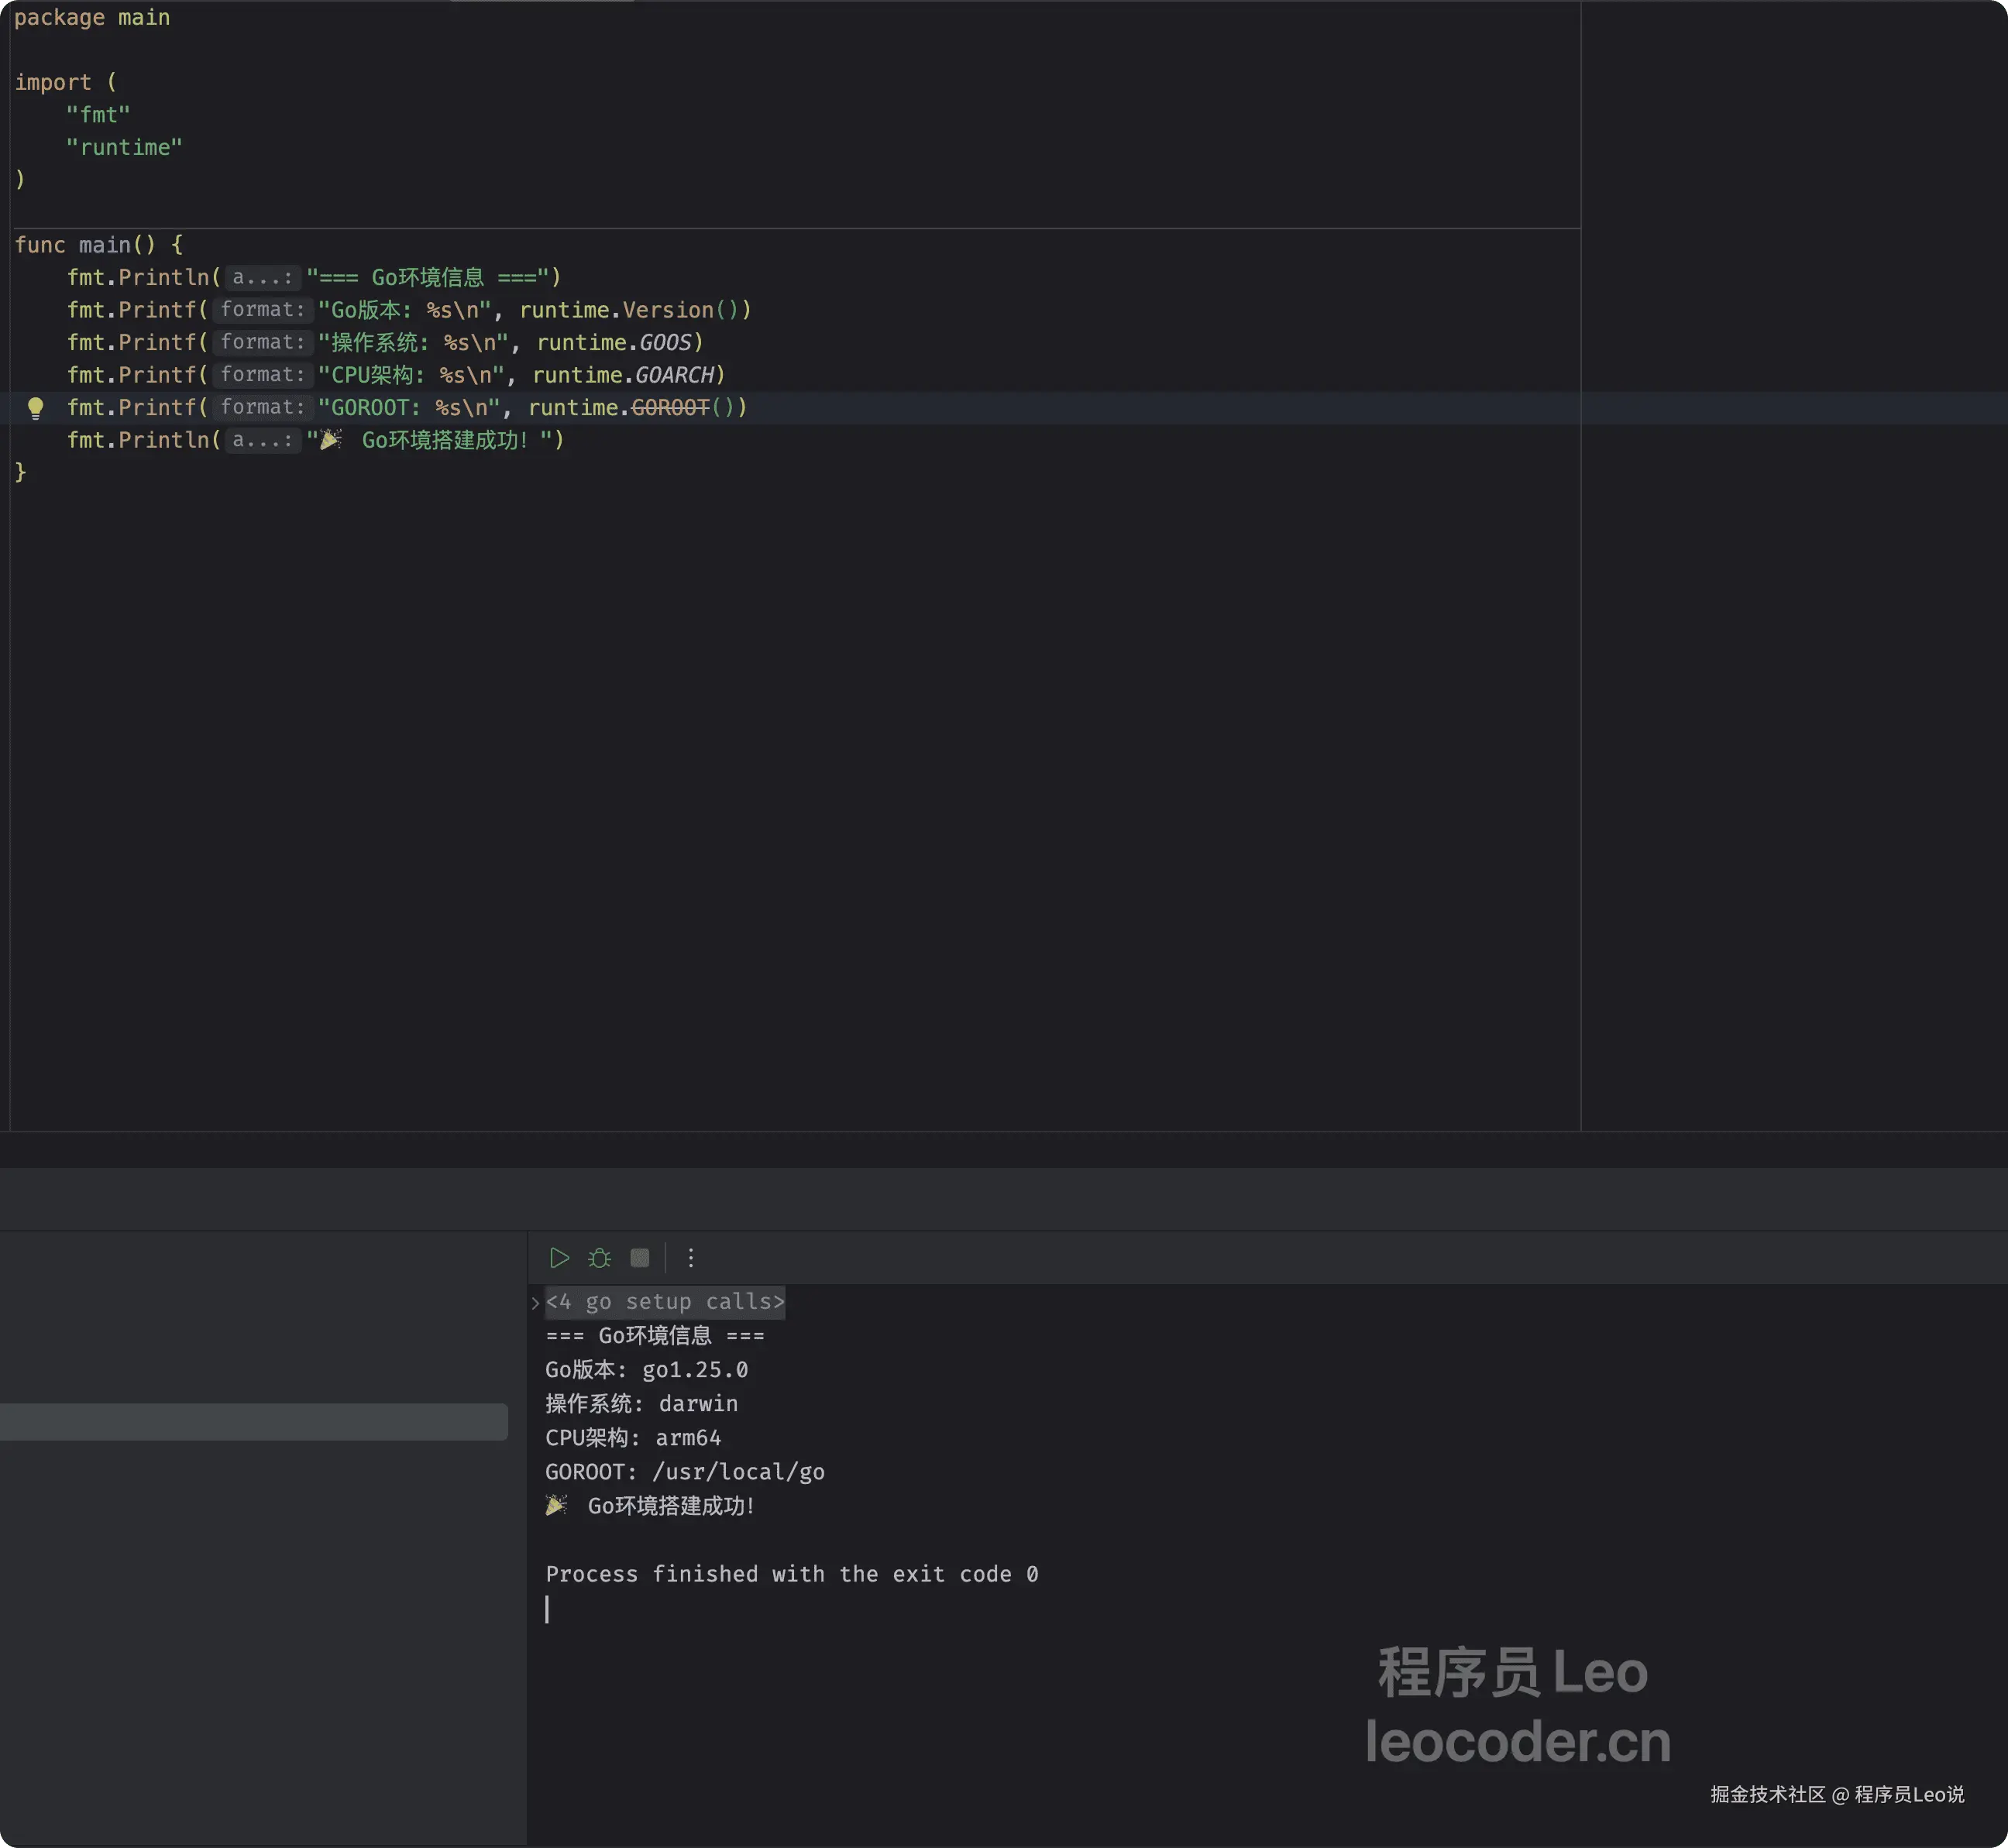Click the "runtime" import string

[x=124, y=148]
